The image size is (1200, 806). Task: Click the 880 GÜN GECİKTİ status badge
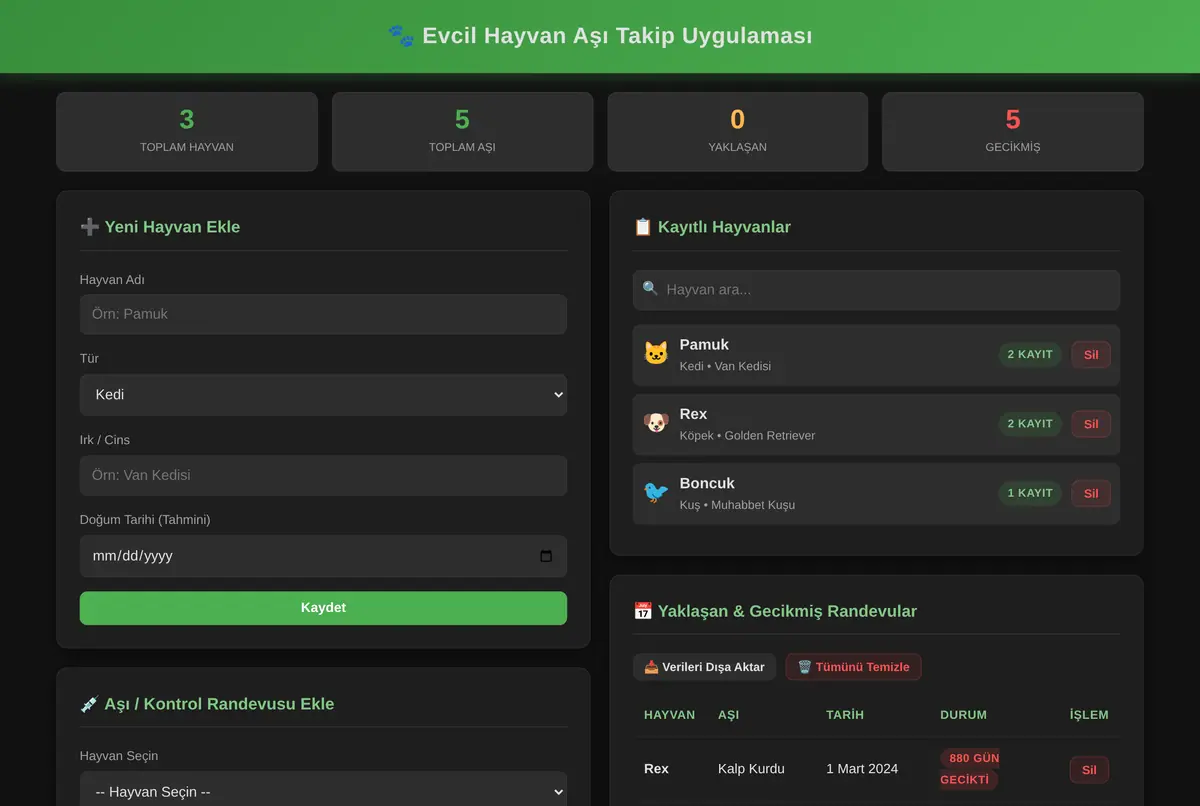click(969, 769)
